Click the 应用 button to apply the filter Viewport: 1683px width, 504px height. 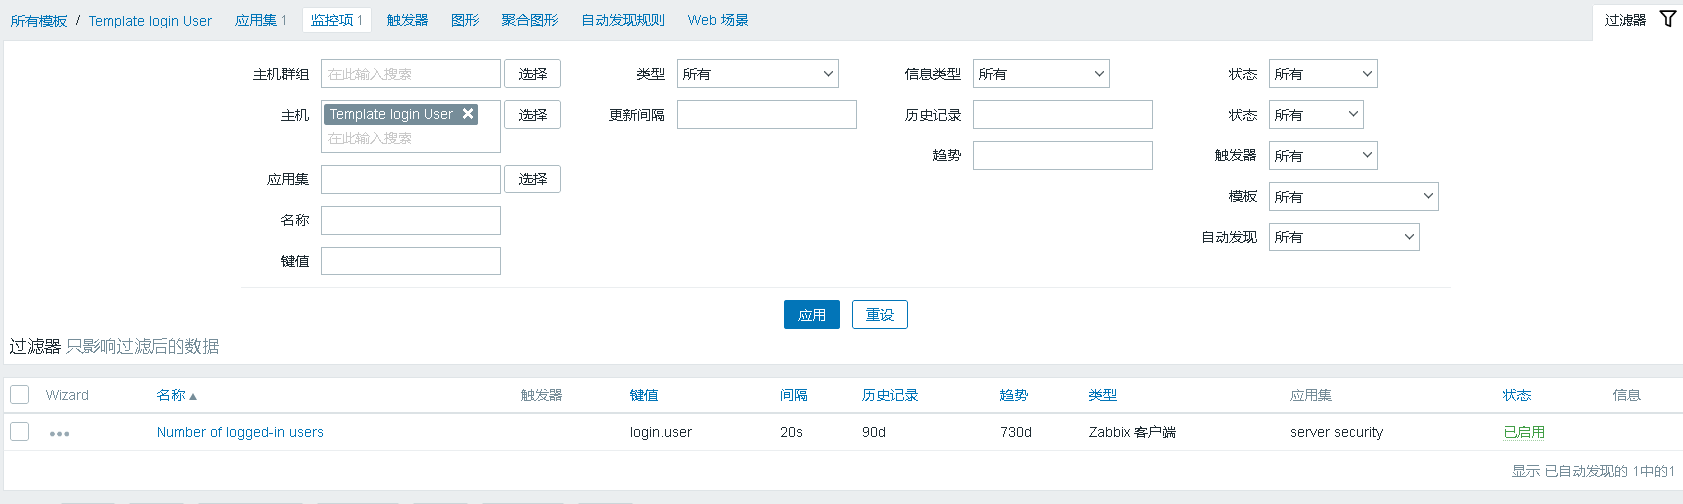(x=811, y=315)
